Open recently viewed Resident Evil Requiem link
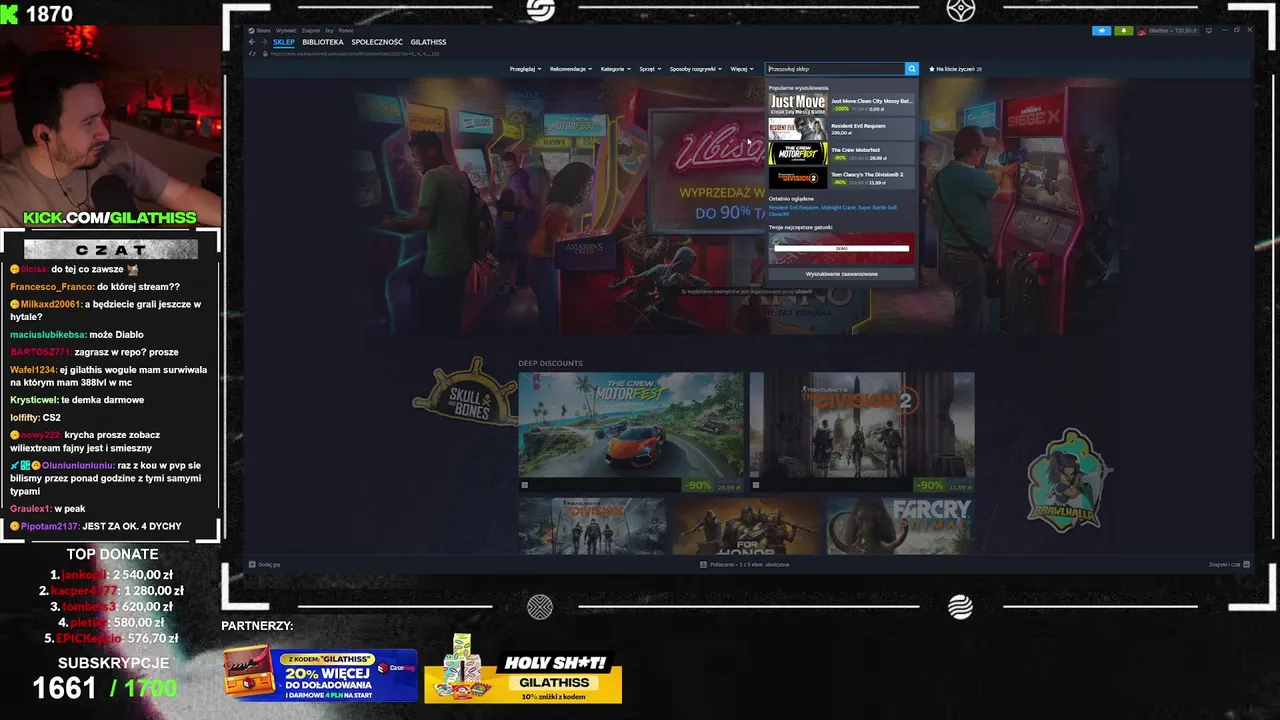The width and height of the screenshot is (1280, 720). [x=793, y=207]
